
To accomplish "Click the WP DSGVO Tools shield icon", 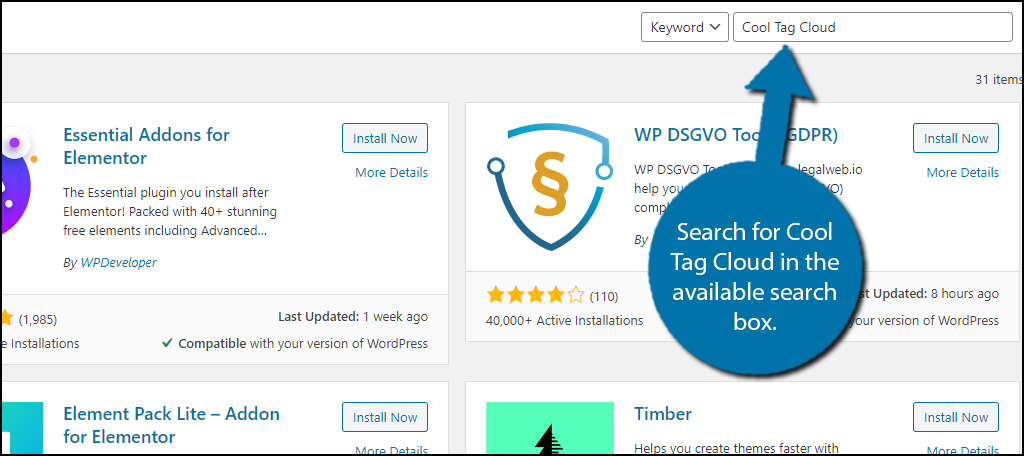I will click(550, 187).
